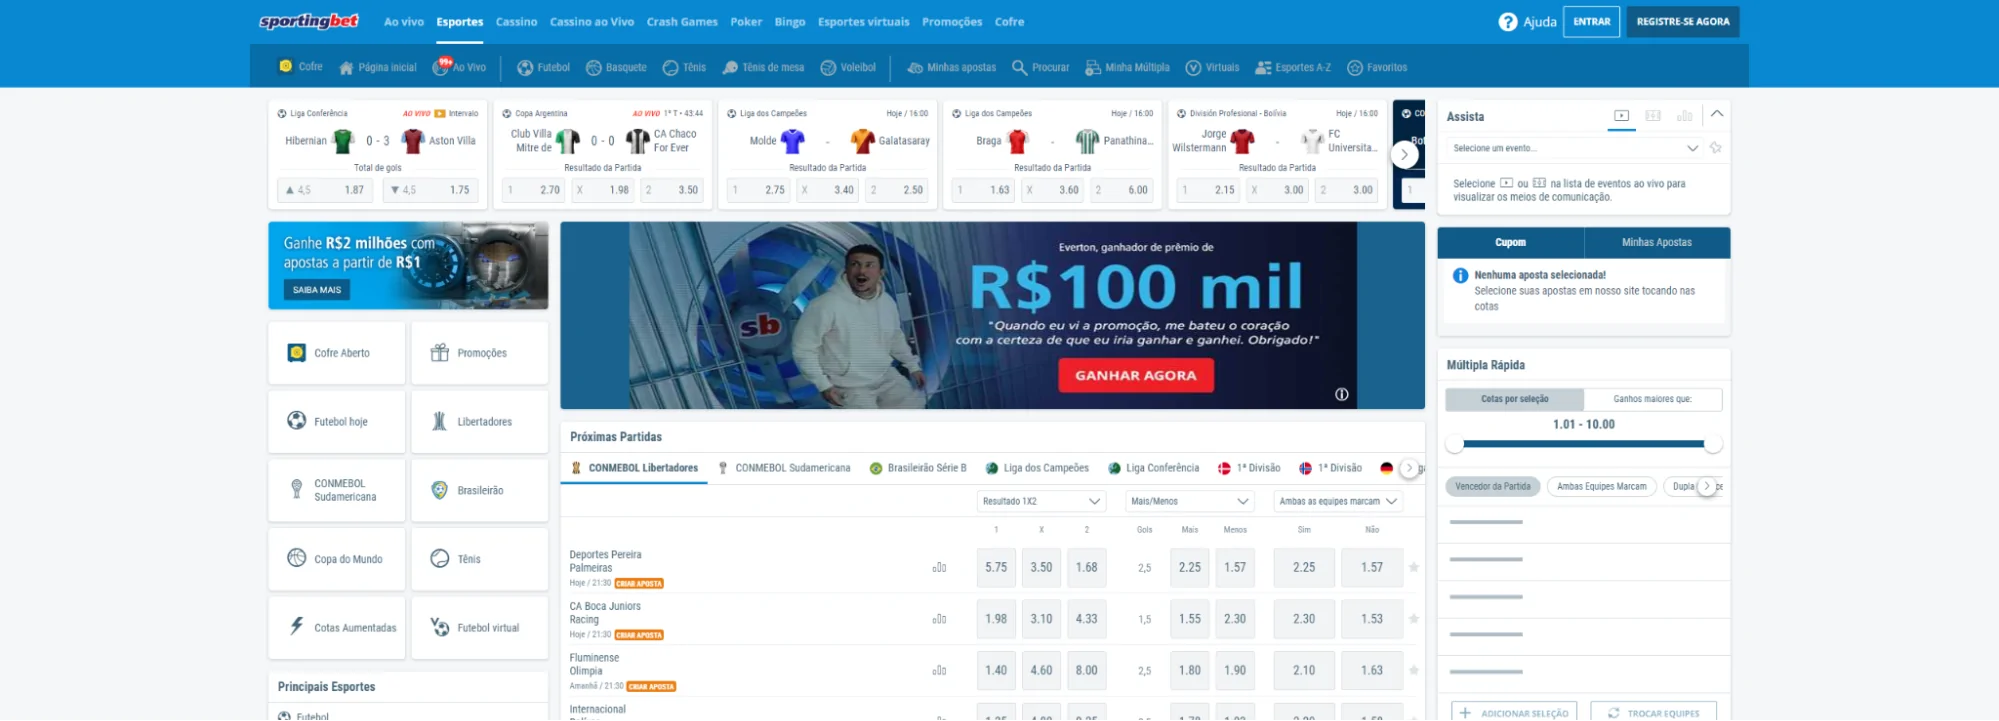Select Voleibol in the sports toolbar
Screen dimensions: 1999x721
click(848, 68)
